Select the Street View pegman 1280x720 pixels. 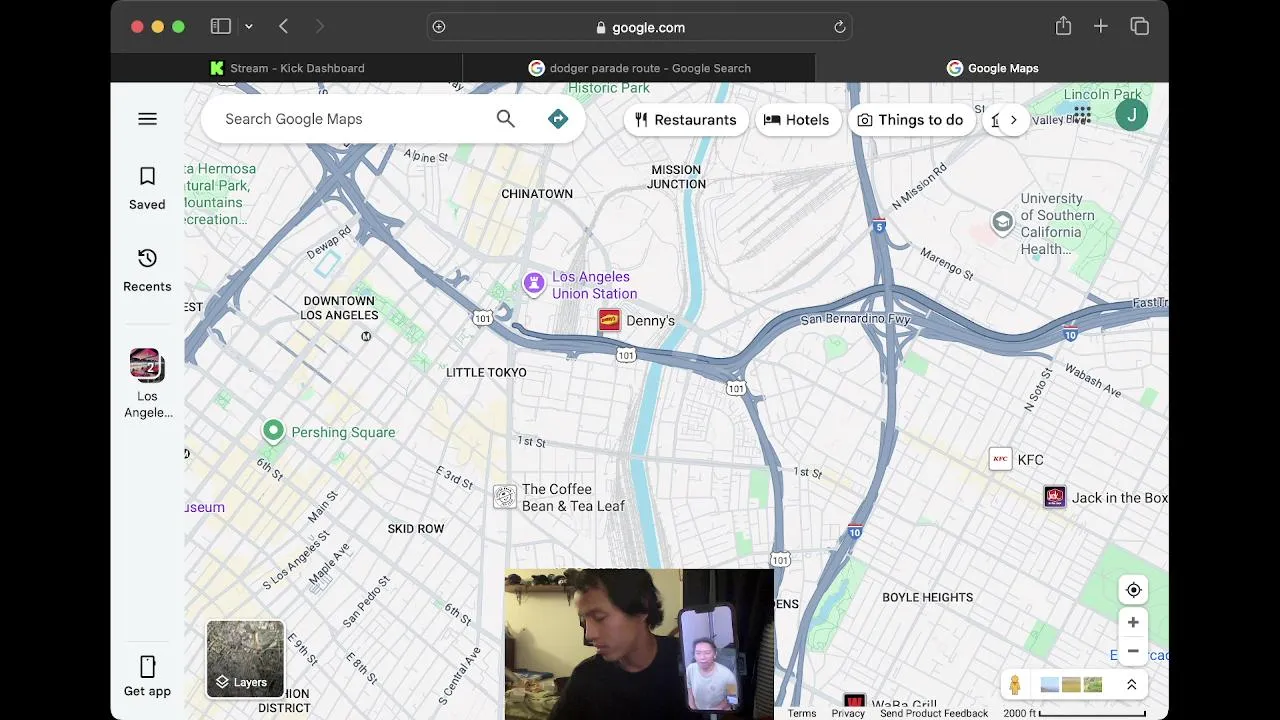[1015, 685]
